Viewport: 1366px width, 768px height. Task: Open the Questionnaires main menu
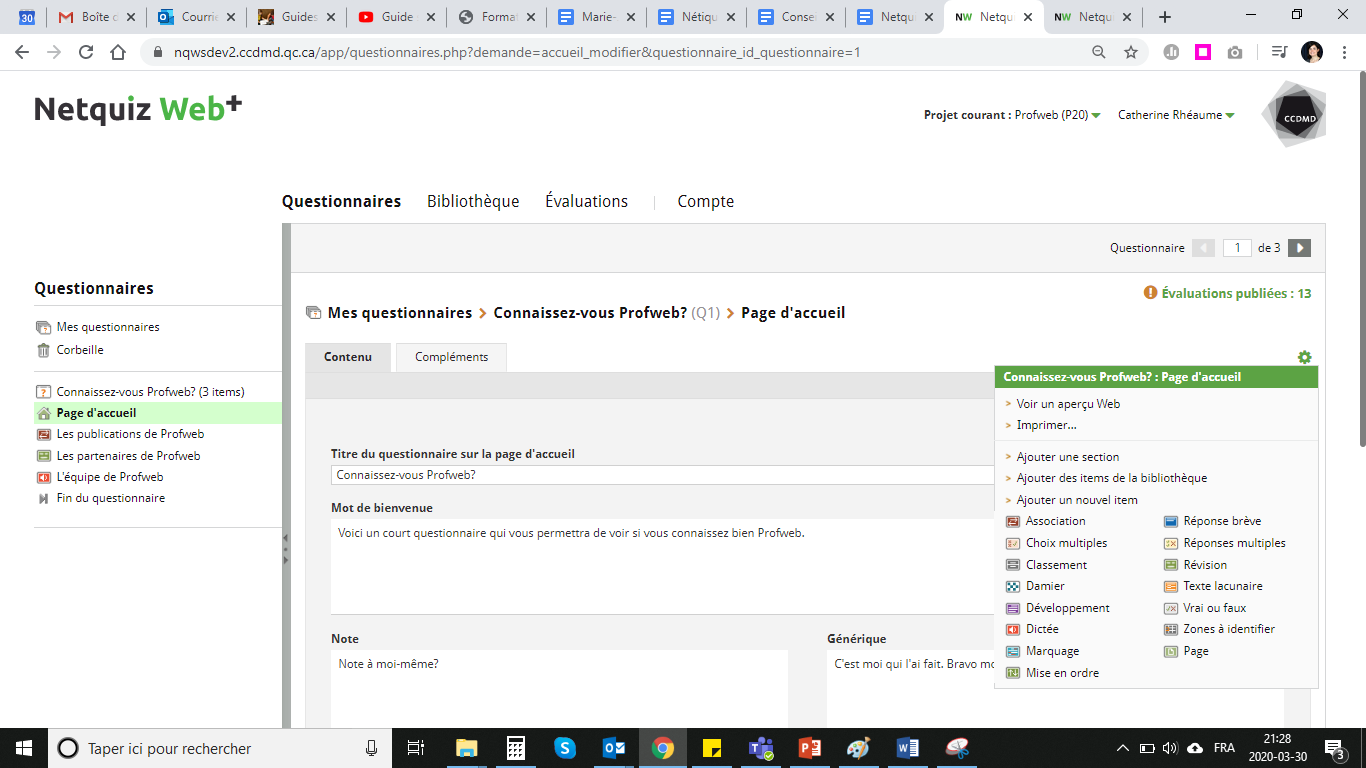click(341, 201)
